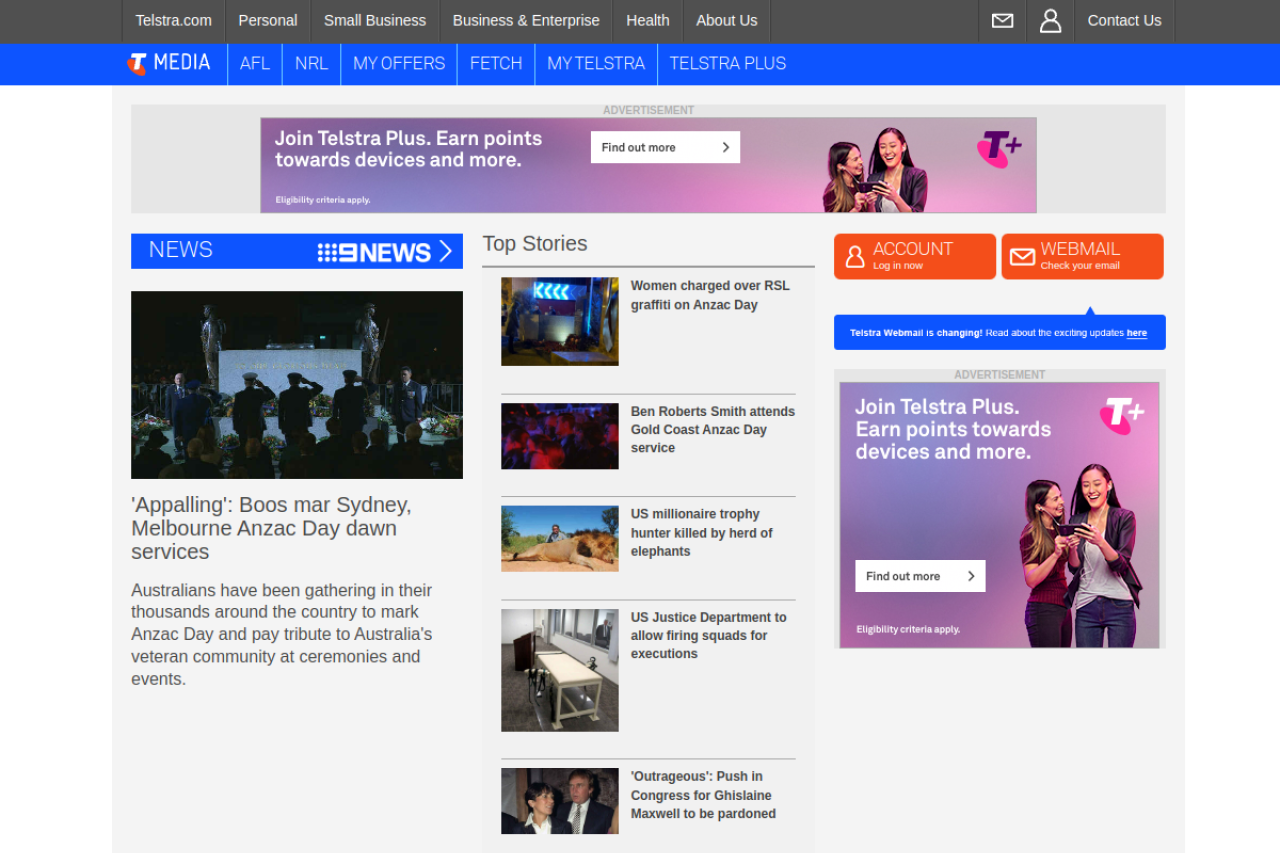Click the T+ logo in top banner ad
Viewport: 1280px width, 853px height.
(x=998, y=149)
